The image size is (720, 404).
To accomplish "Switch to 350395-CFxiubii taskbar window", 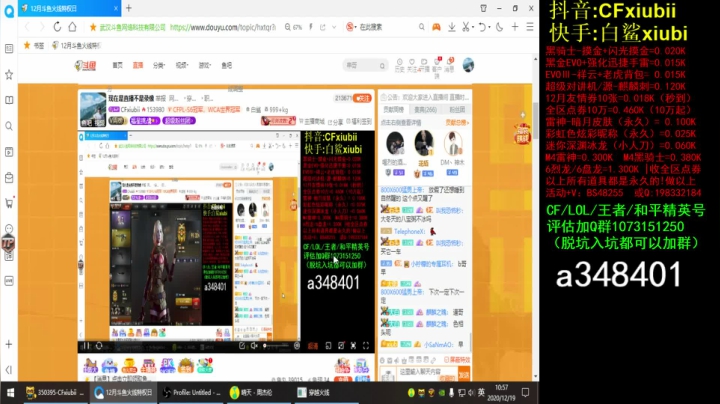I will tap(56, 393).
